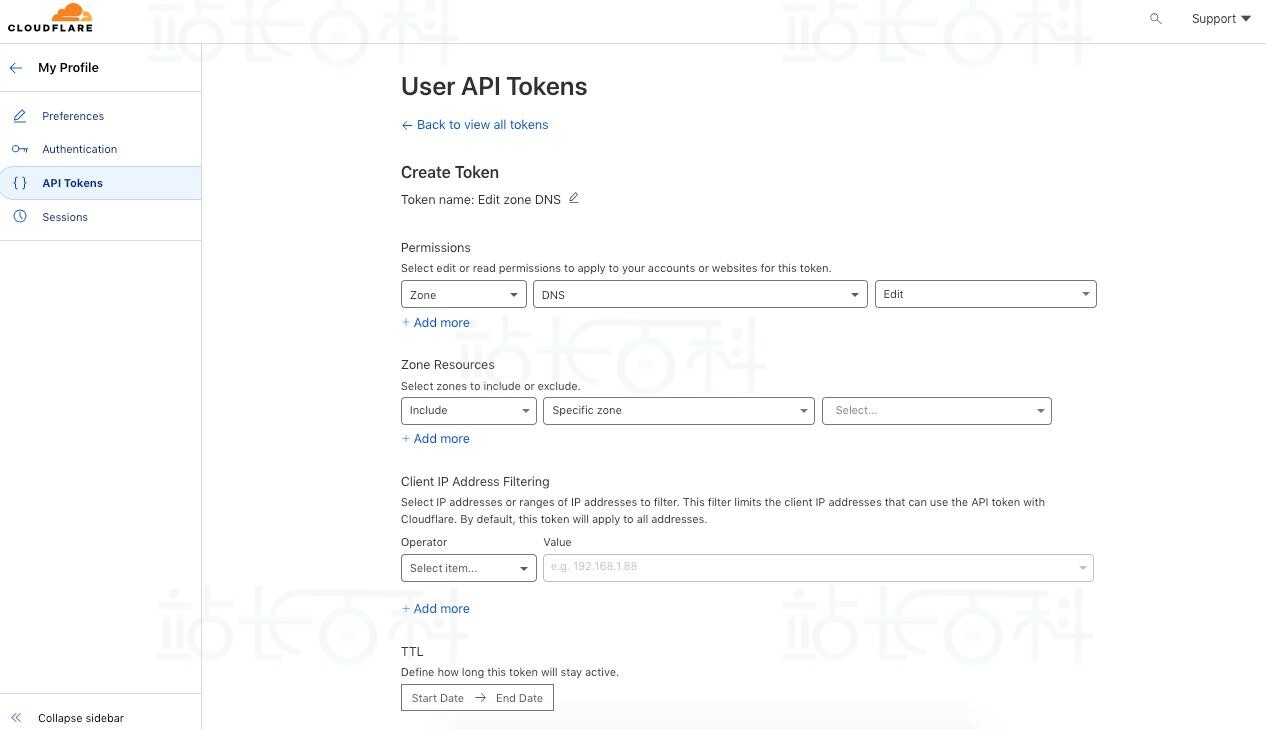Open the Zone permission type dropdown
Screen dimensions: 1266x729
464,295
